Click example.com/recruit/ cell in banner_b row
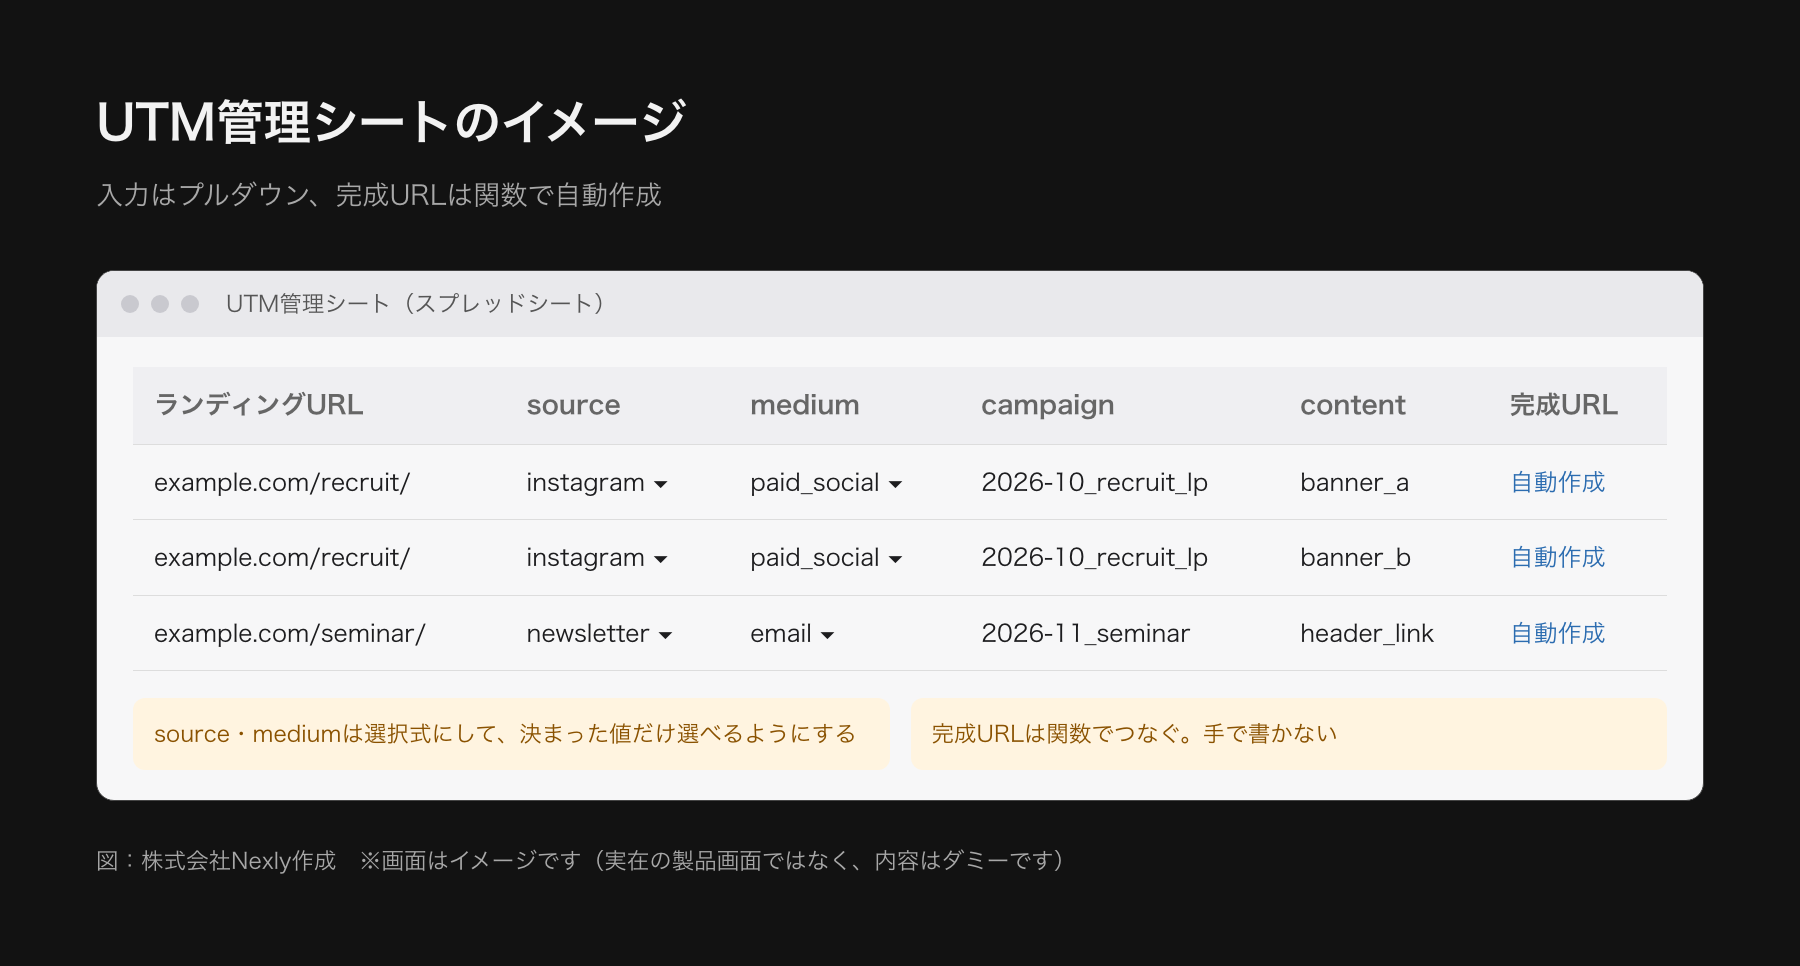This screenshot has width=1800, height=966. click(x=282, y=558)
